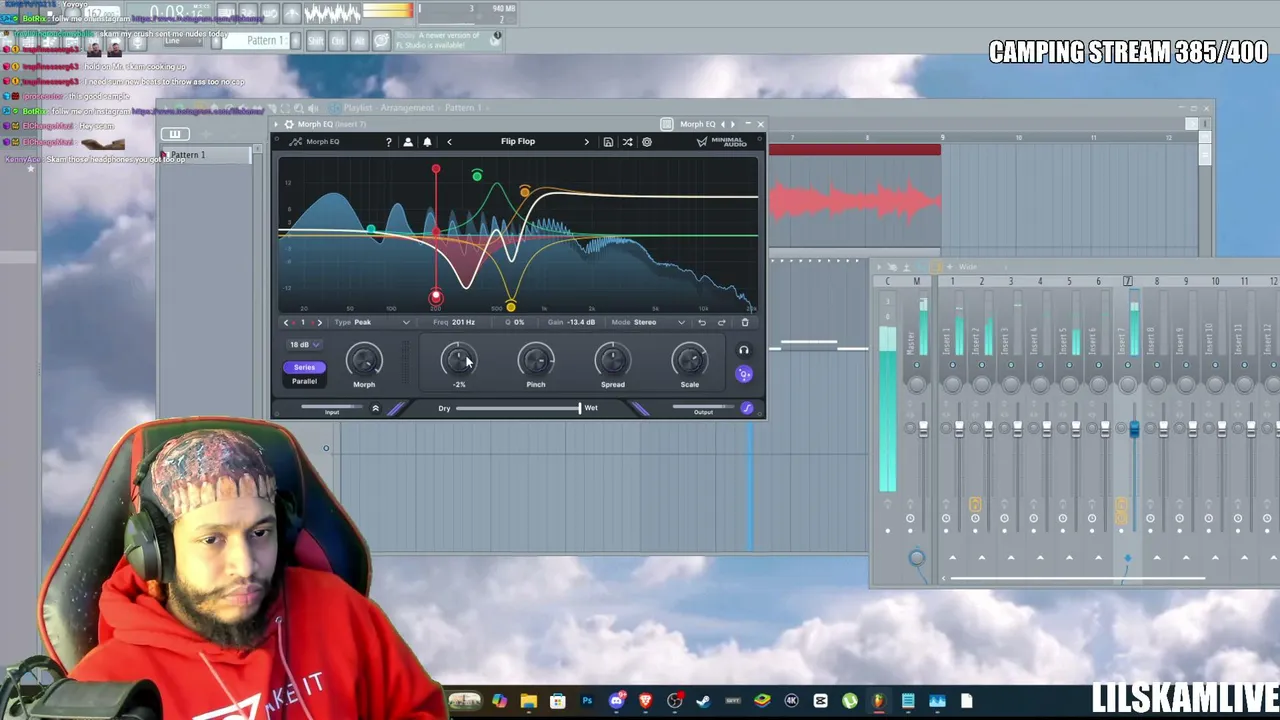Open Morph EQ settings gear in header

coord(647,142)
